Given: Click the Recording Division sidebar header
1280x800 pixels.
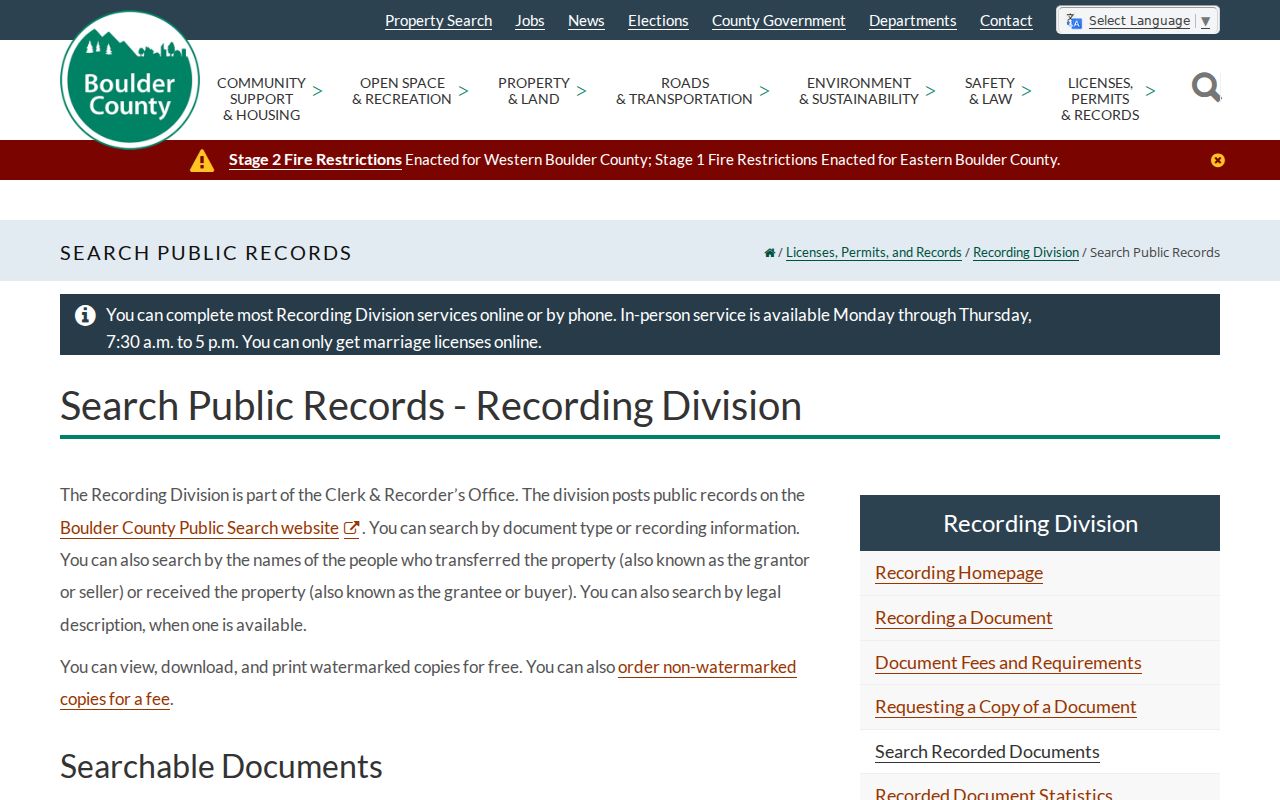Looking at the screenshot, I should (1040, 523).
